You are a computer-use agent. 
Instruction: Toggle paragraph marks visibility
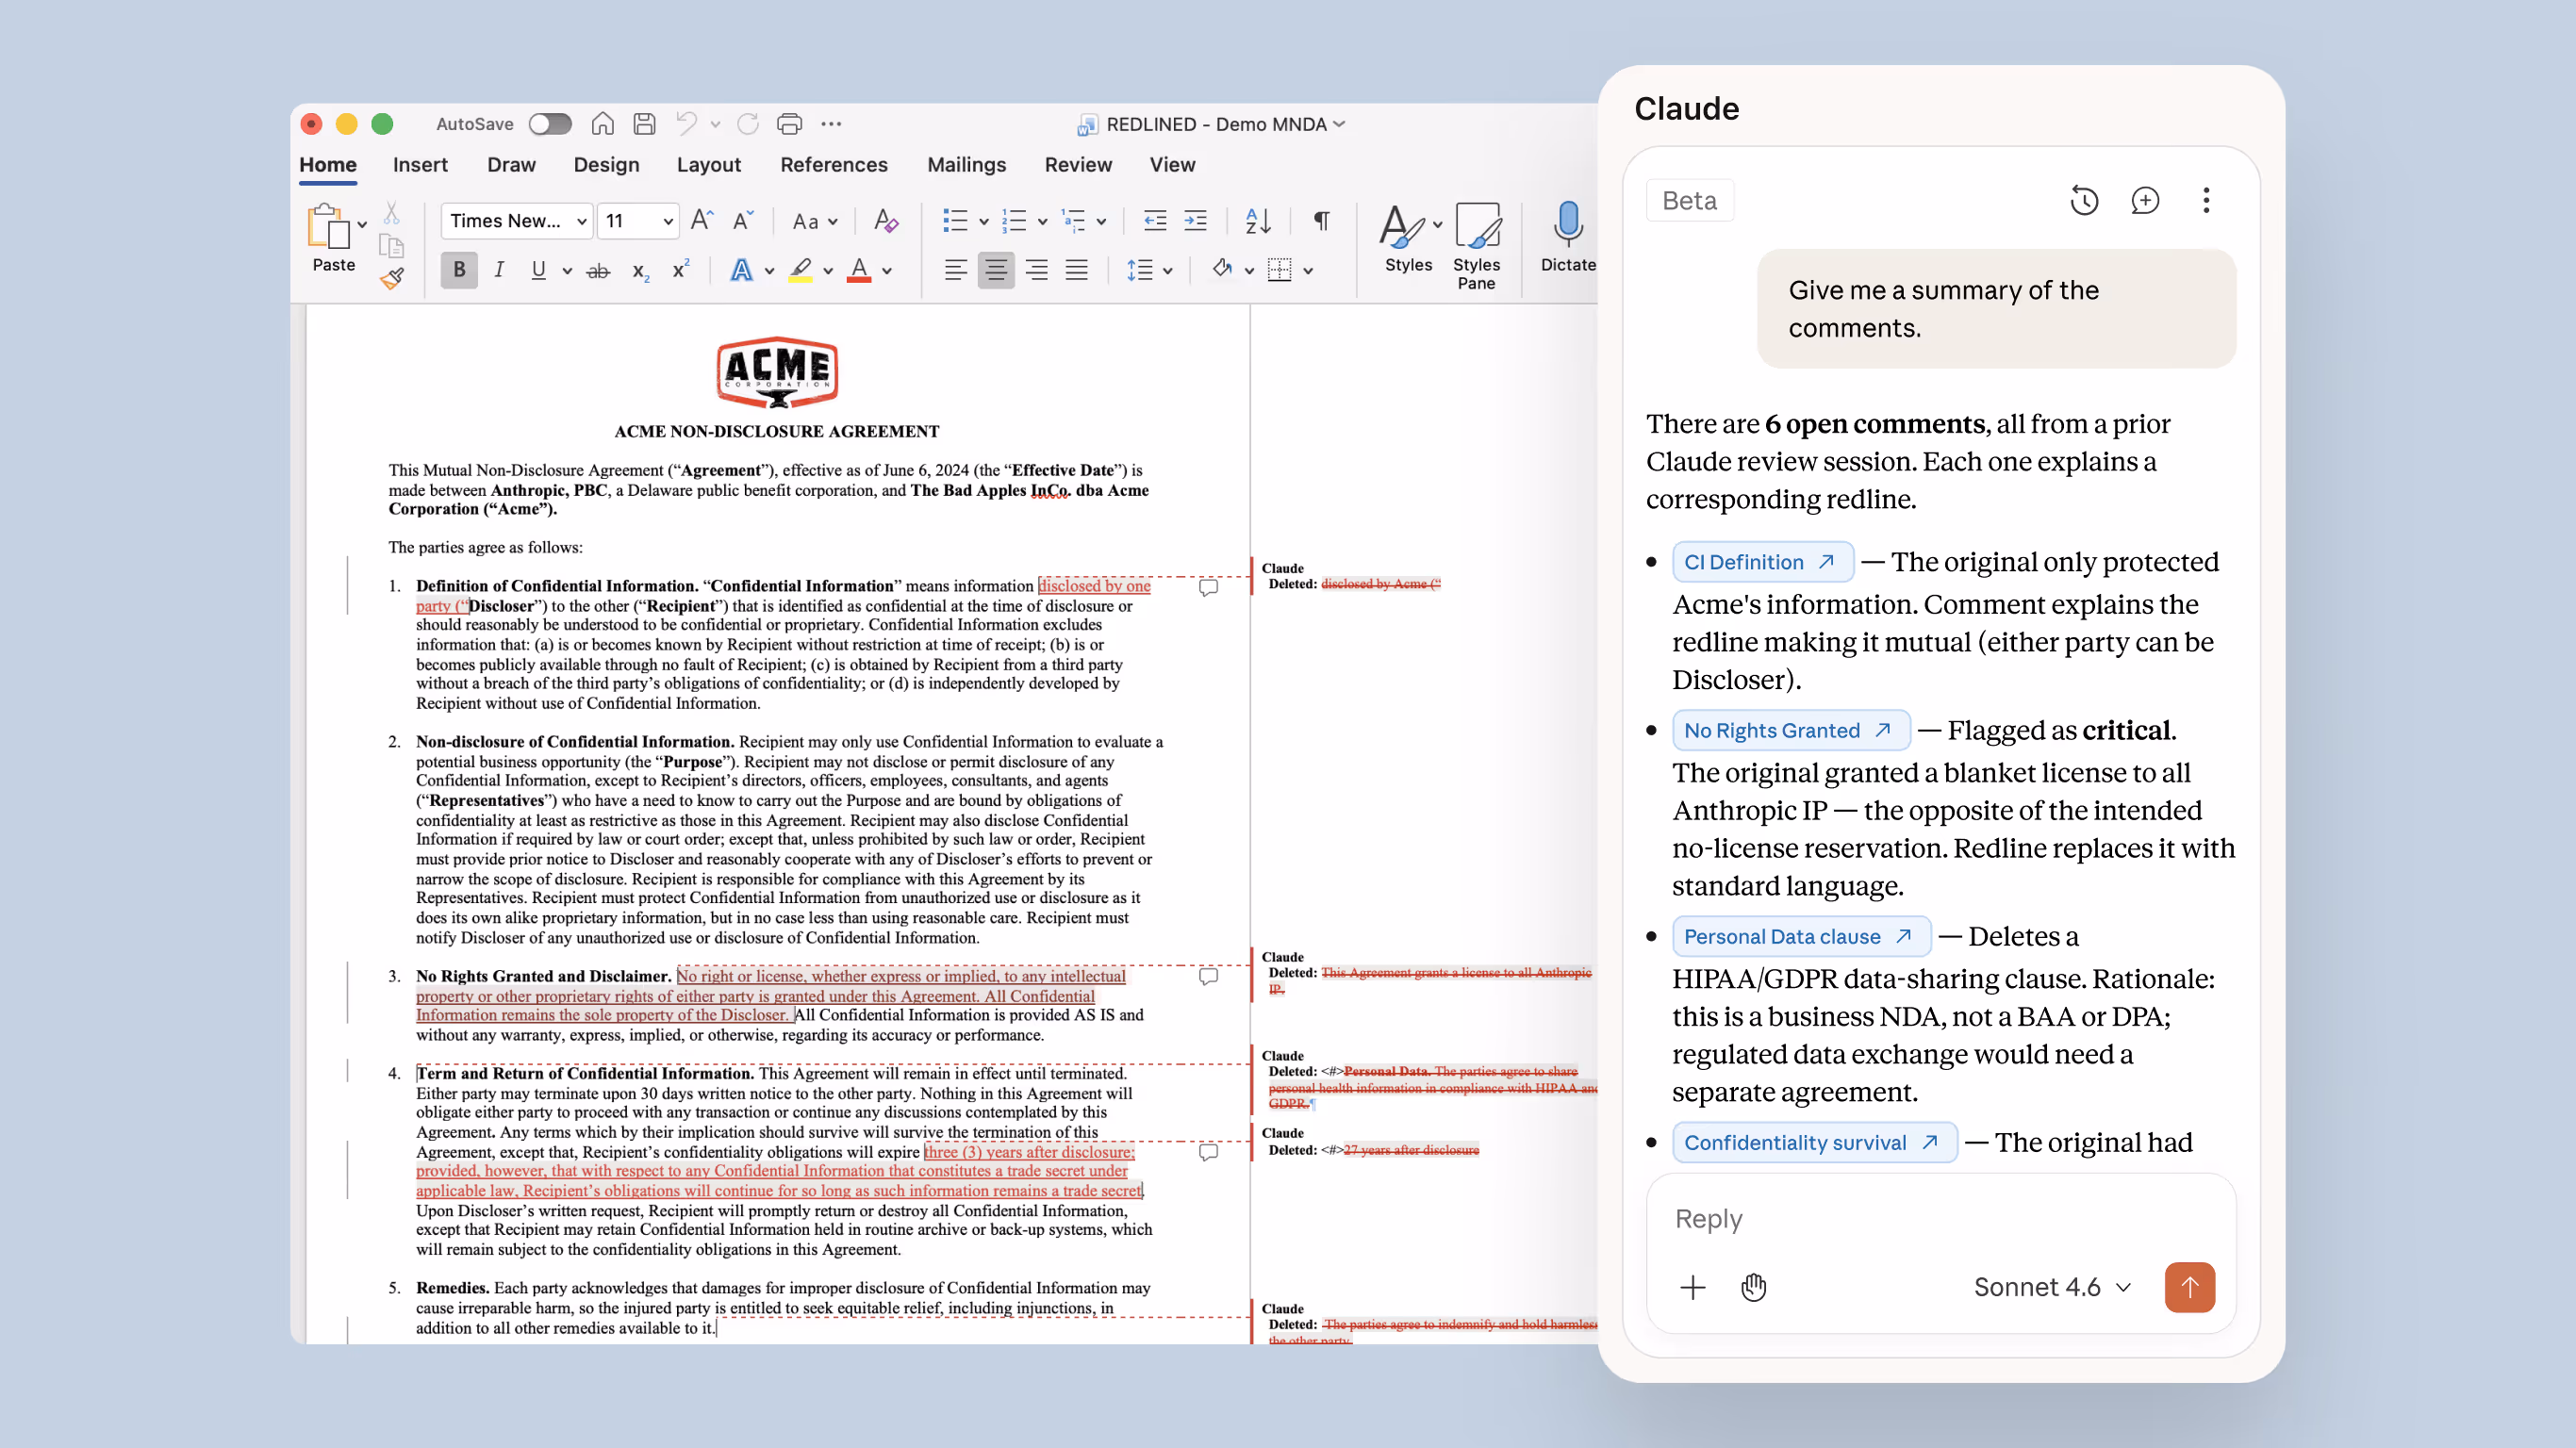pyautogui.click(x=1322, y=221)
